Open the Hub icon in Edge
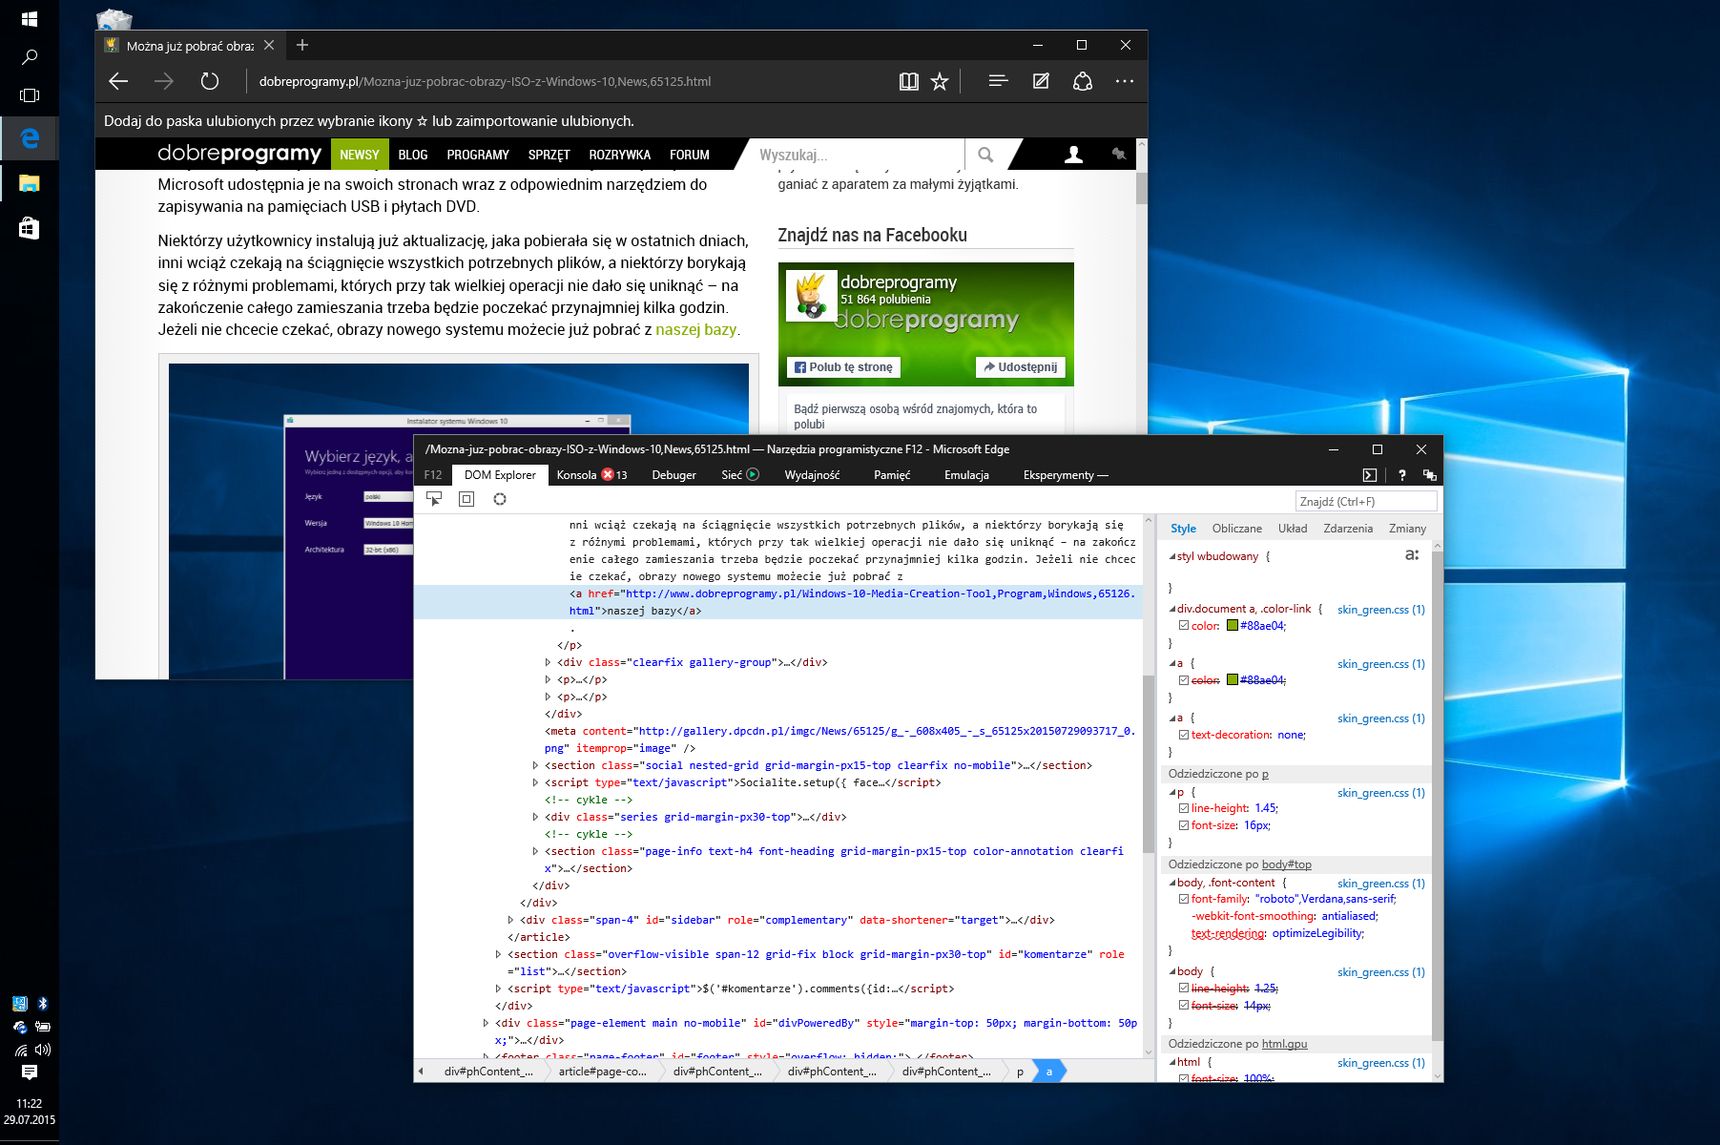This screenshot has width=1720, height=1145. [x=997, y=82]
